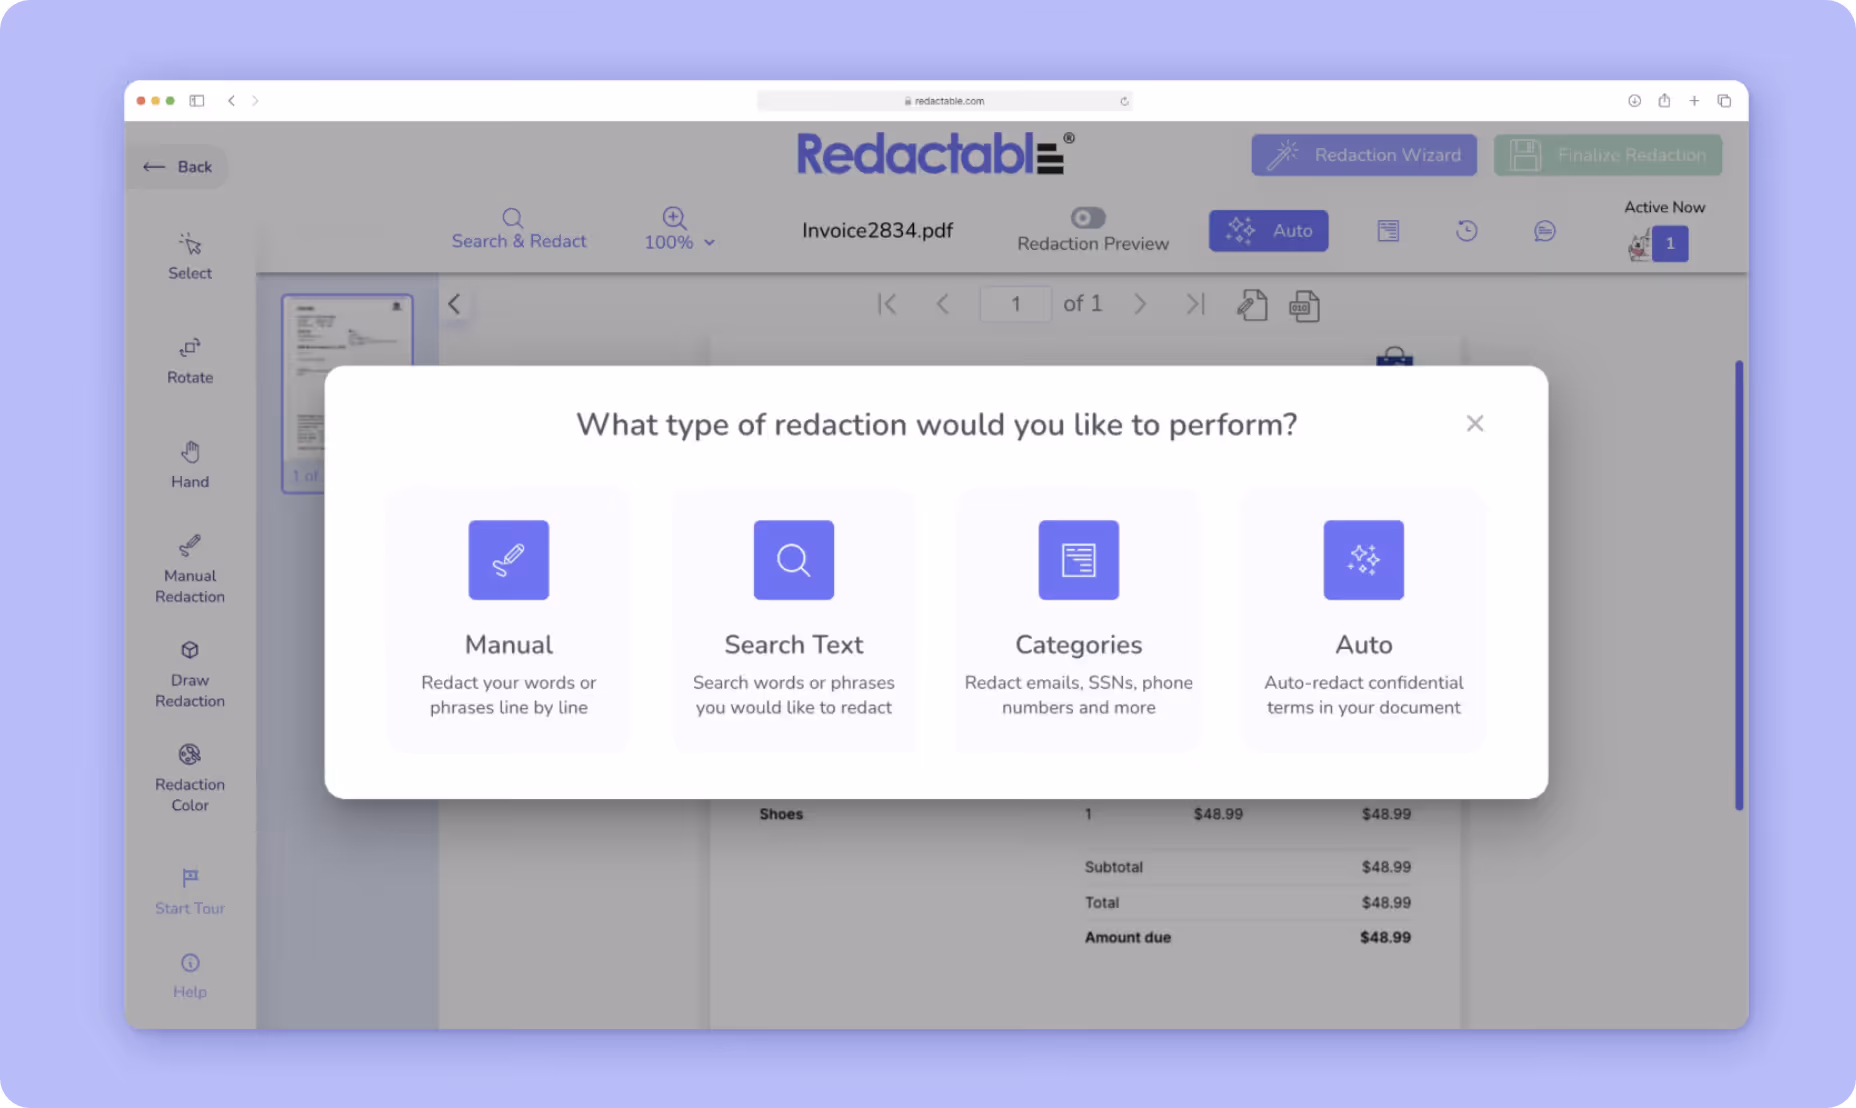1856x1108 pixels.
Task: Open the redaction history clock icon
Action: pos(1466,231)
